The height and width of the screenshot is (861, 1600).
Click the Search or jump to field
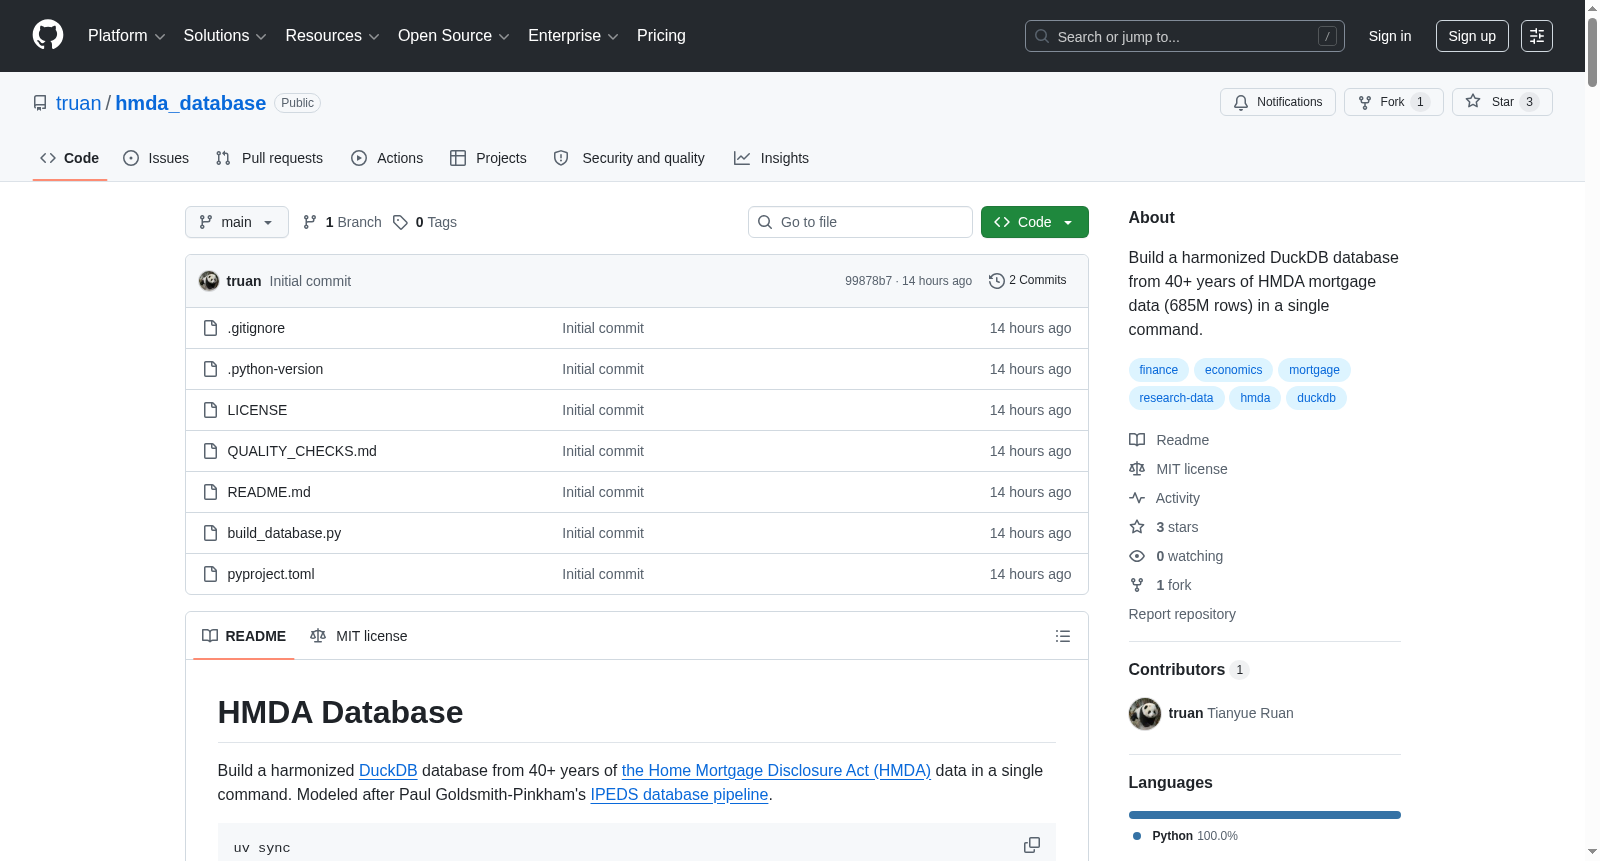click(x=1185, y=36)
